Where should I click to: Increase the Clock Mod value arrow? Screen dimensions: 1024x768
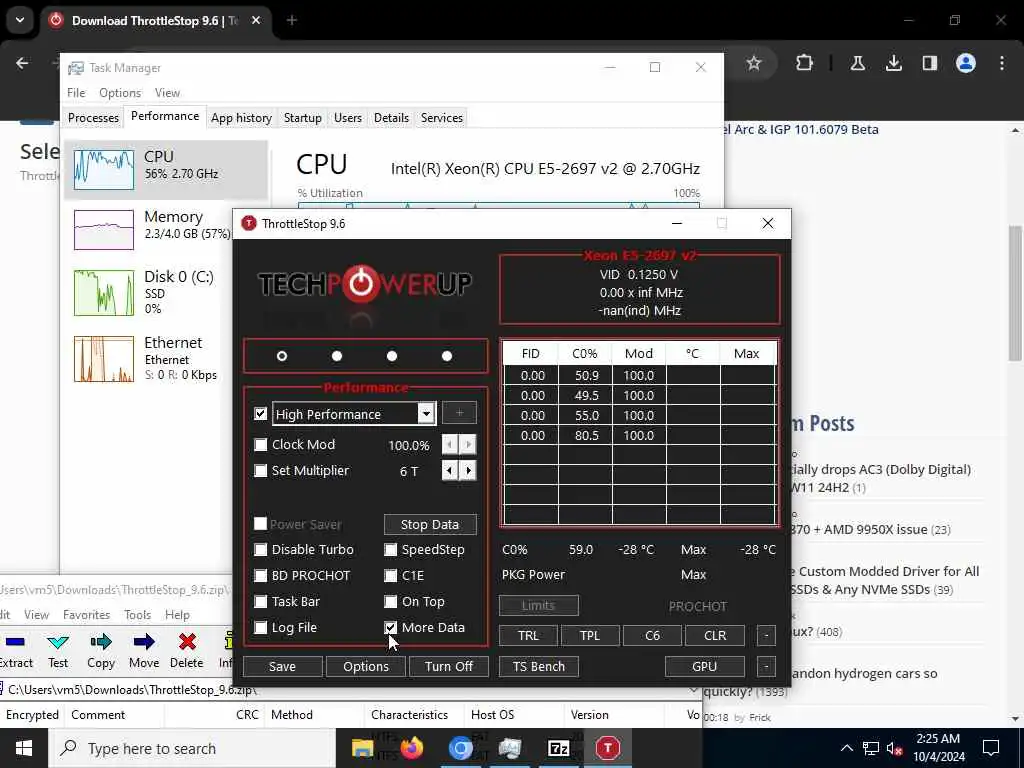(x=468, y=445)
